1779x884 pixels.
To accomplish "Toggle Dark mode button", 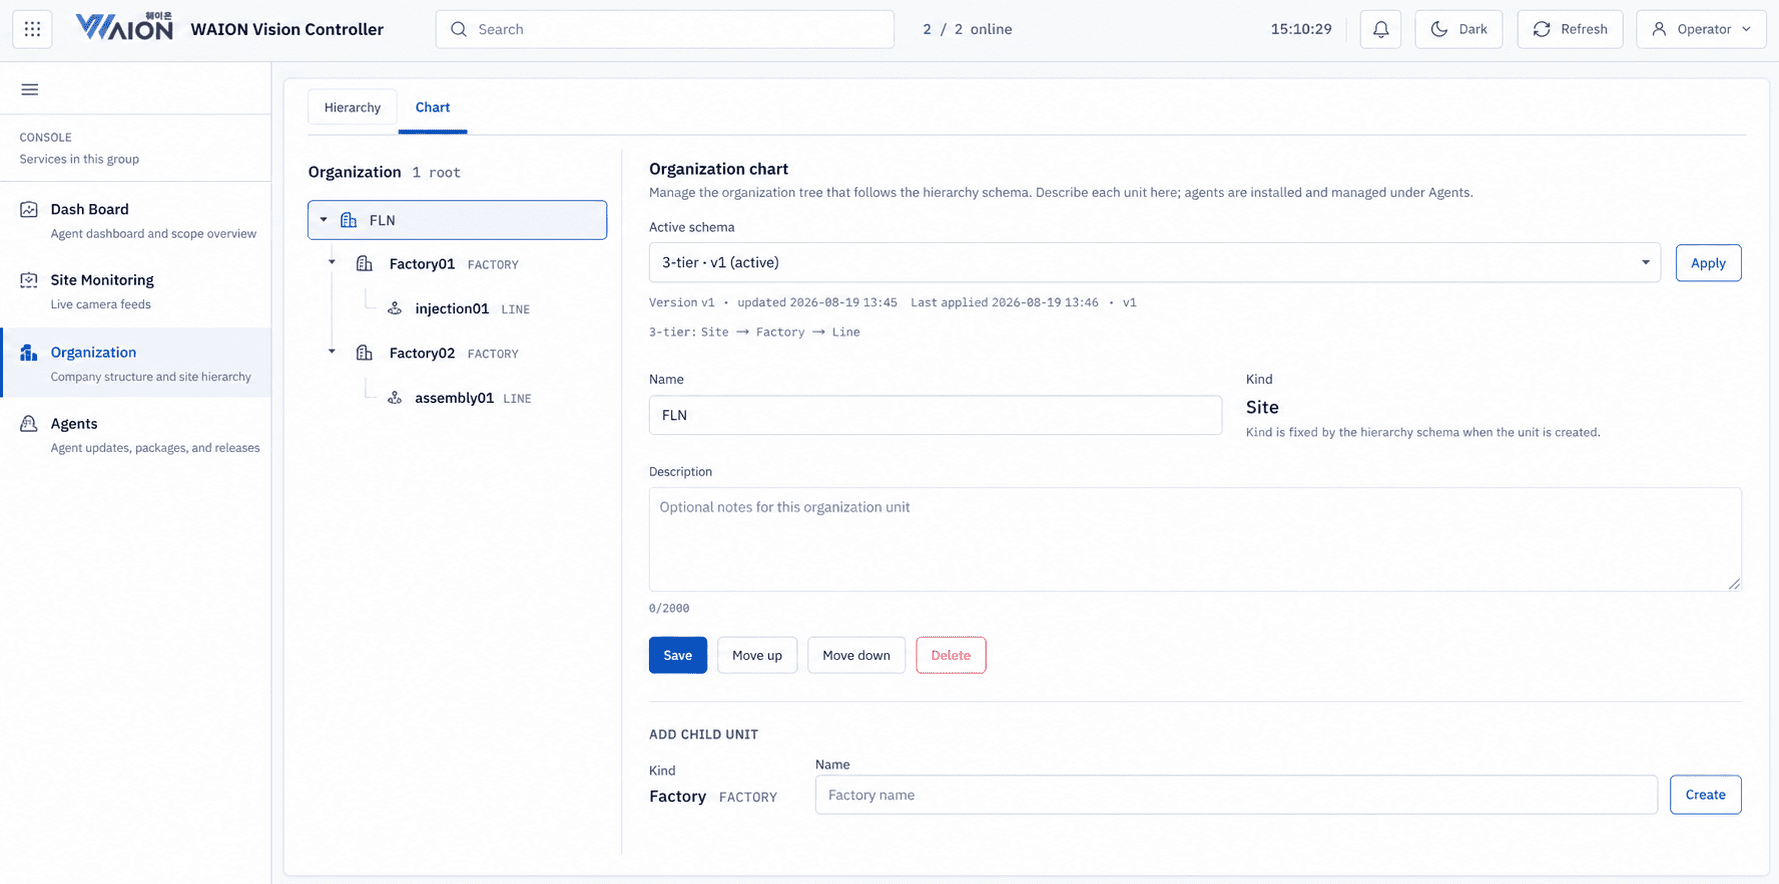I will click(1458, 29).
